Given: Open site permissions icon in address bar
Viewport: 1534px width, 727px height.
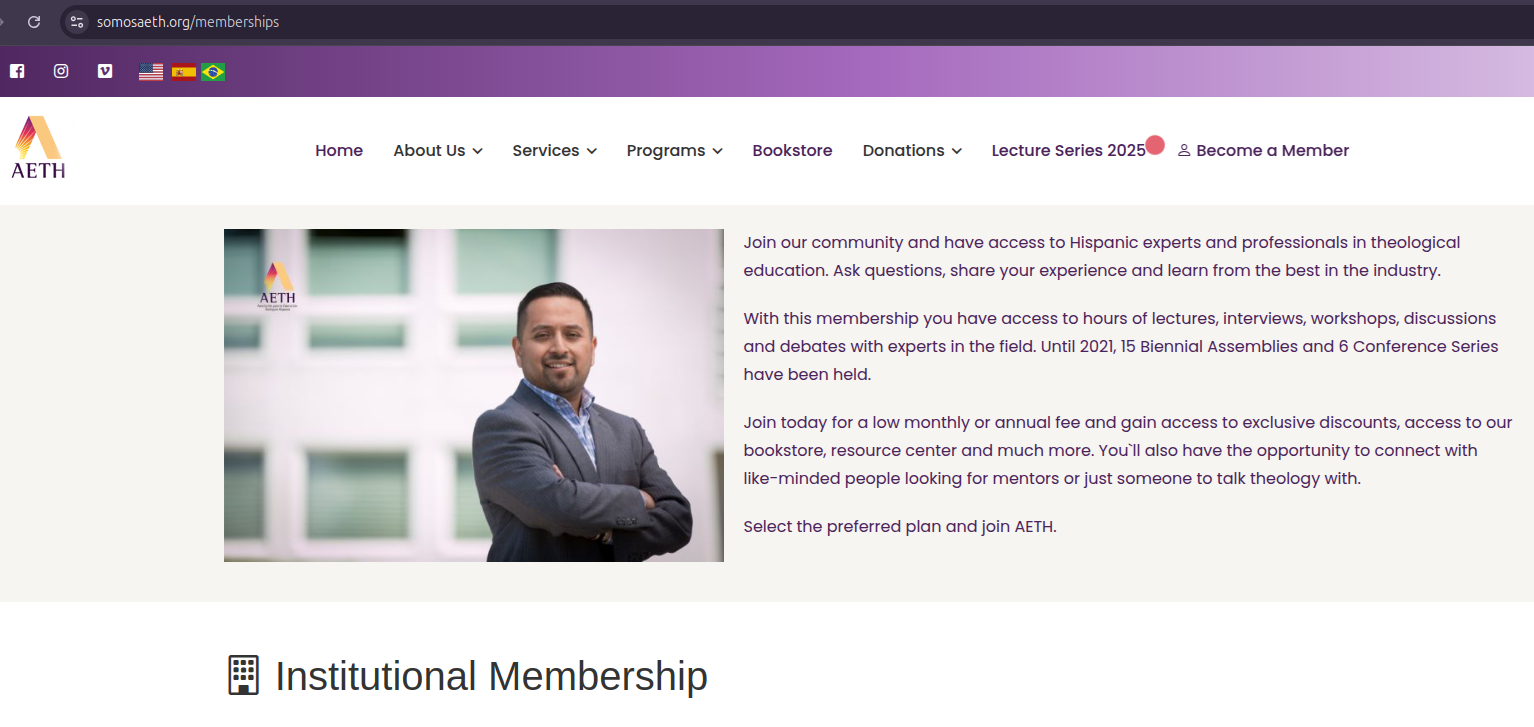Looking at the screenshot, I should click(76, 21).
